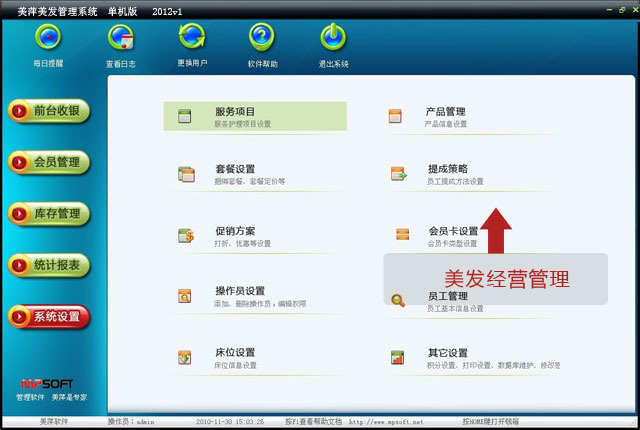Click the 更换用户 switch user icon

coord(191,38)
